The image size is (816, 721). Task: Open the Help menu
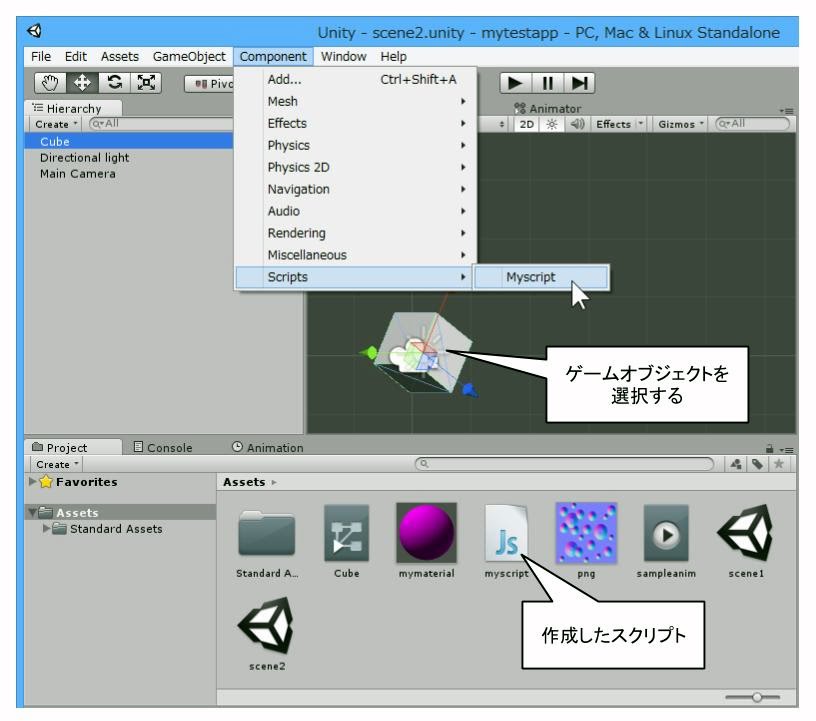point(393,56)
